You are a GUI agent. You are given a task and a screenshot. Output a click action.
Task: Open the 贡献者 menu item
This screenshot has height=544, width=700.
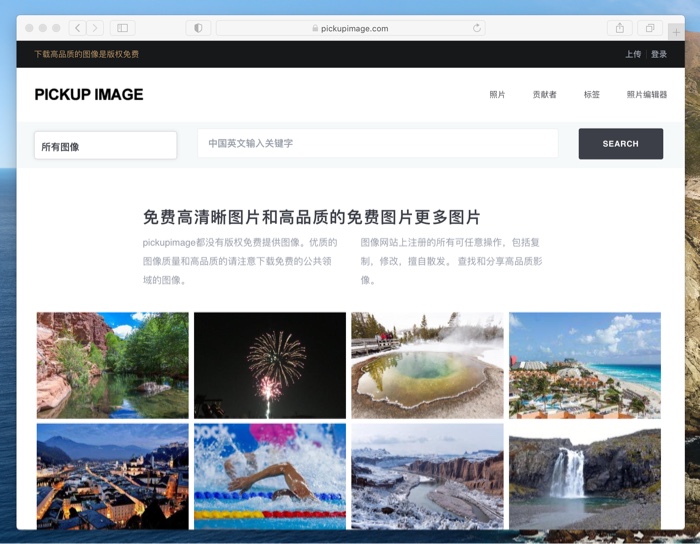click(544, 94)
